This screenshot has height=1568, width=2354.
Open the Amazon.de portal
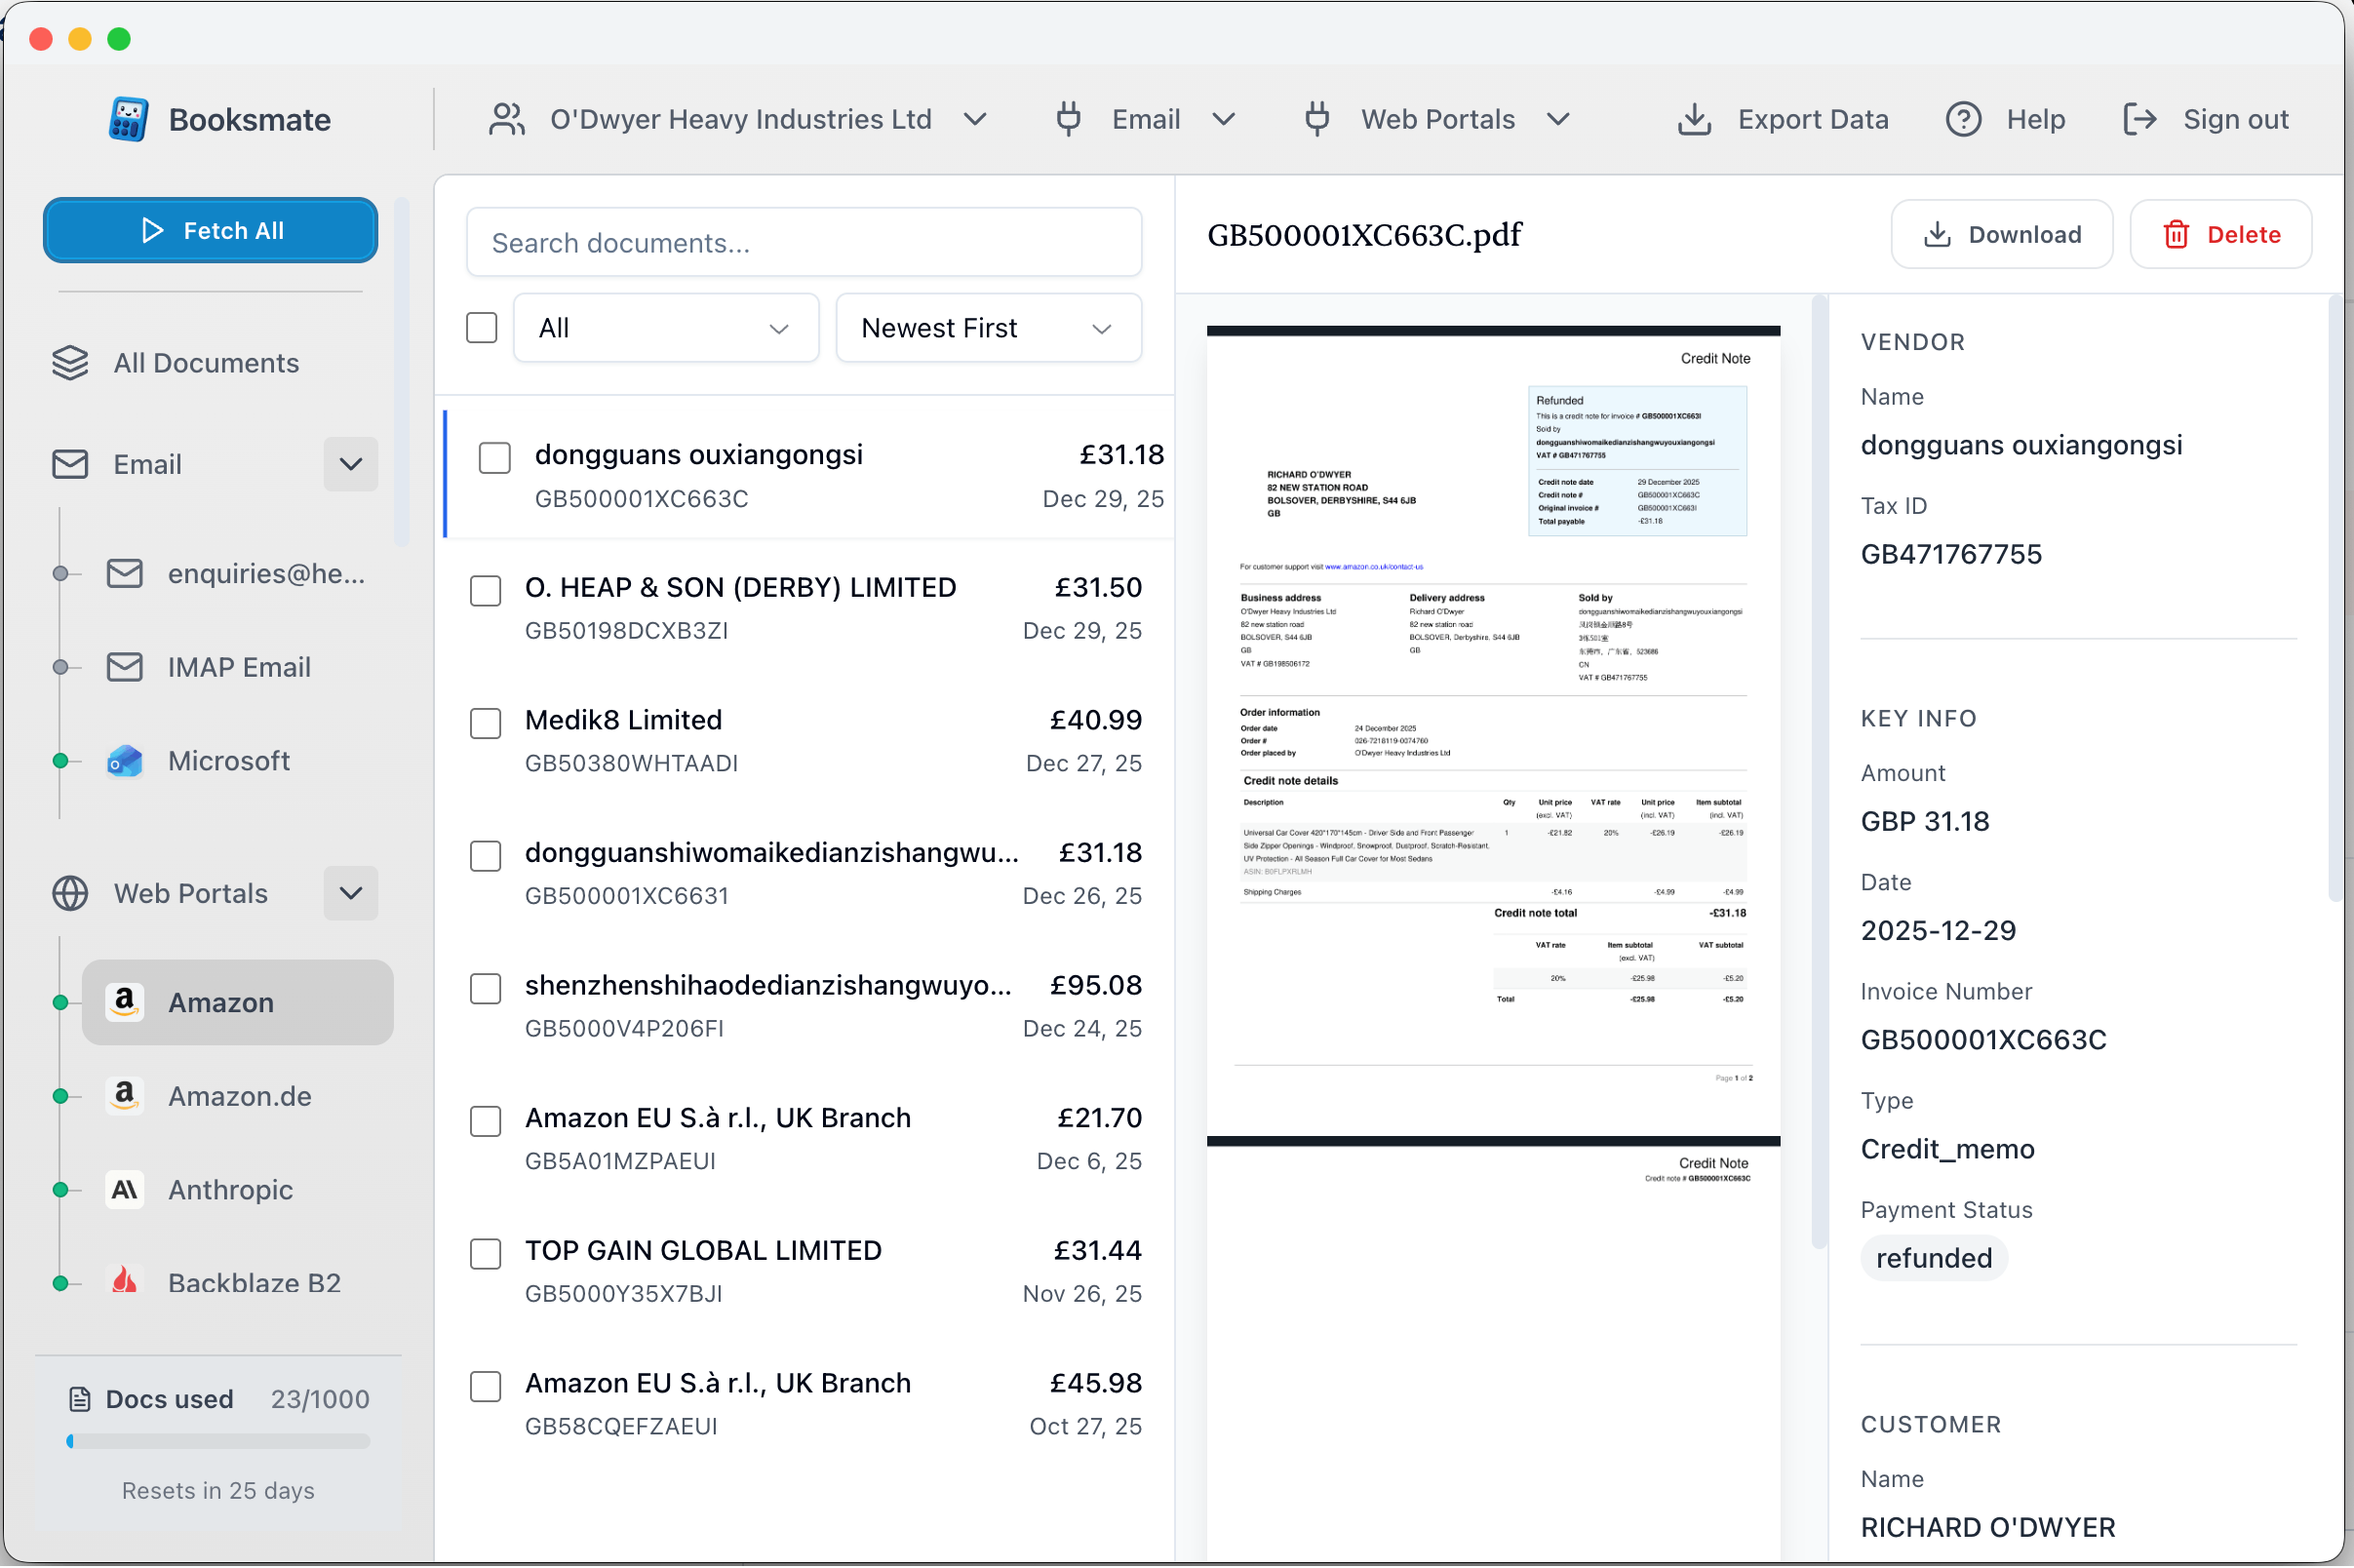point(239,1096)
